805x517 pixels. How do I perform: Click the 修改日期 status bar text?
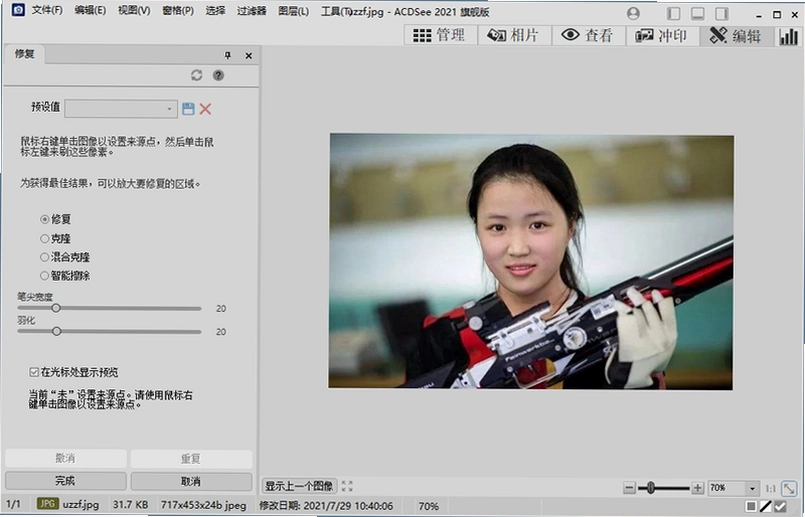pyautogui.click(x=326, y=506)
